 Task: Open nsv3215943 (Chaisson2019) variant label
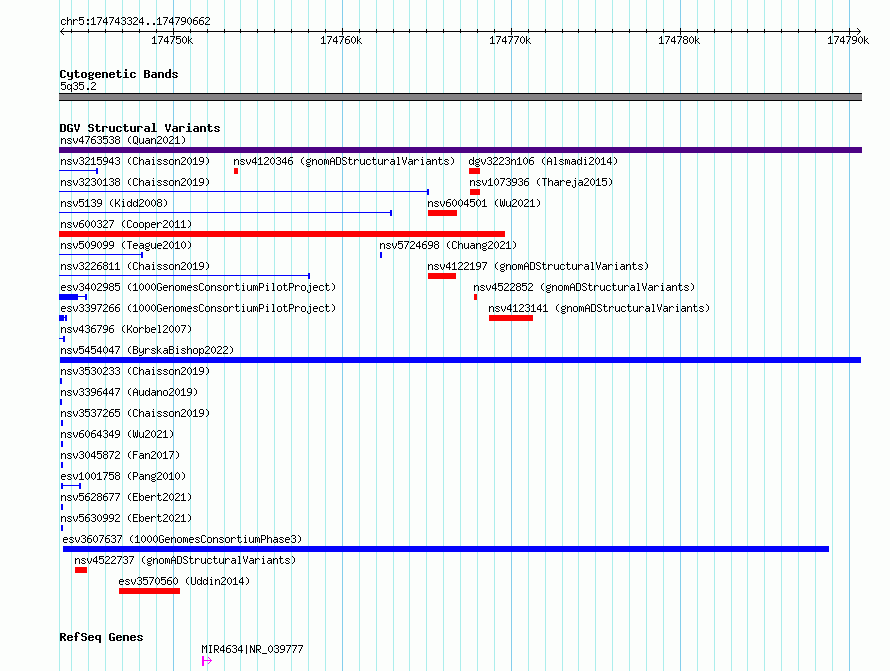point(135,161)
